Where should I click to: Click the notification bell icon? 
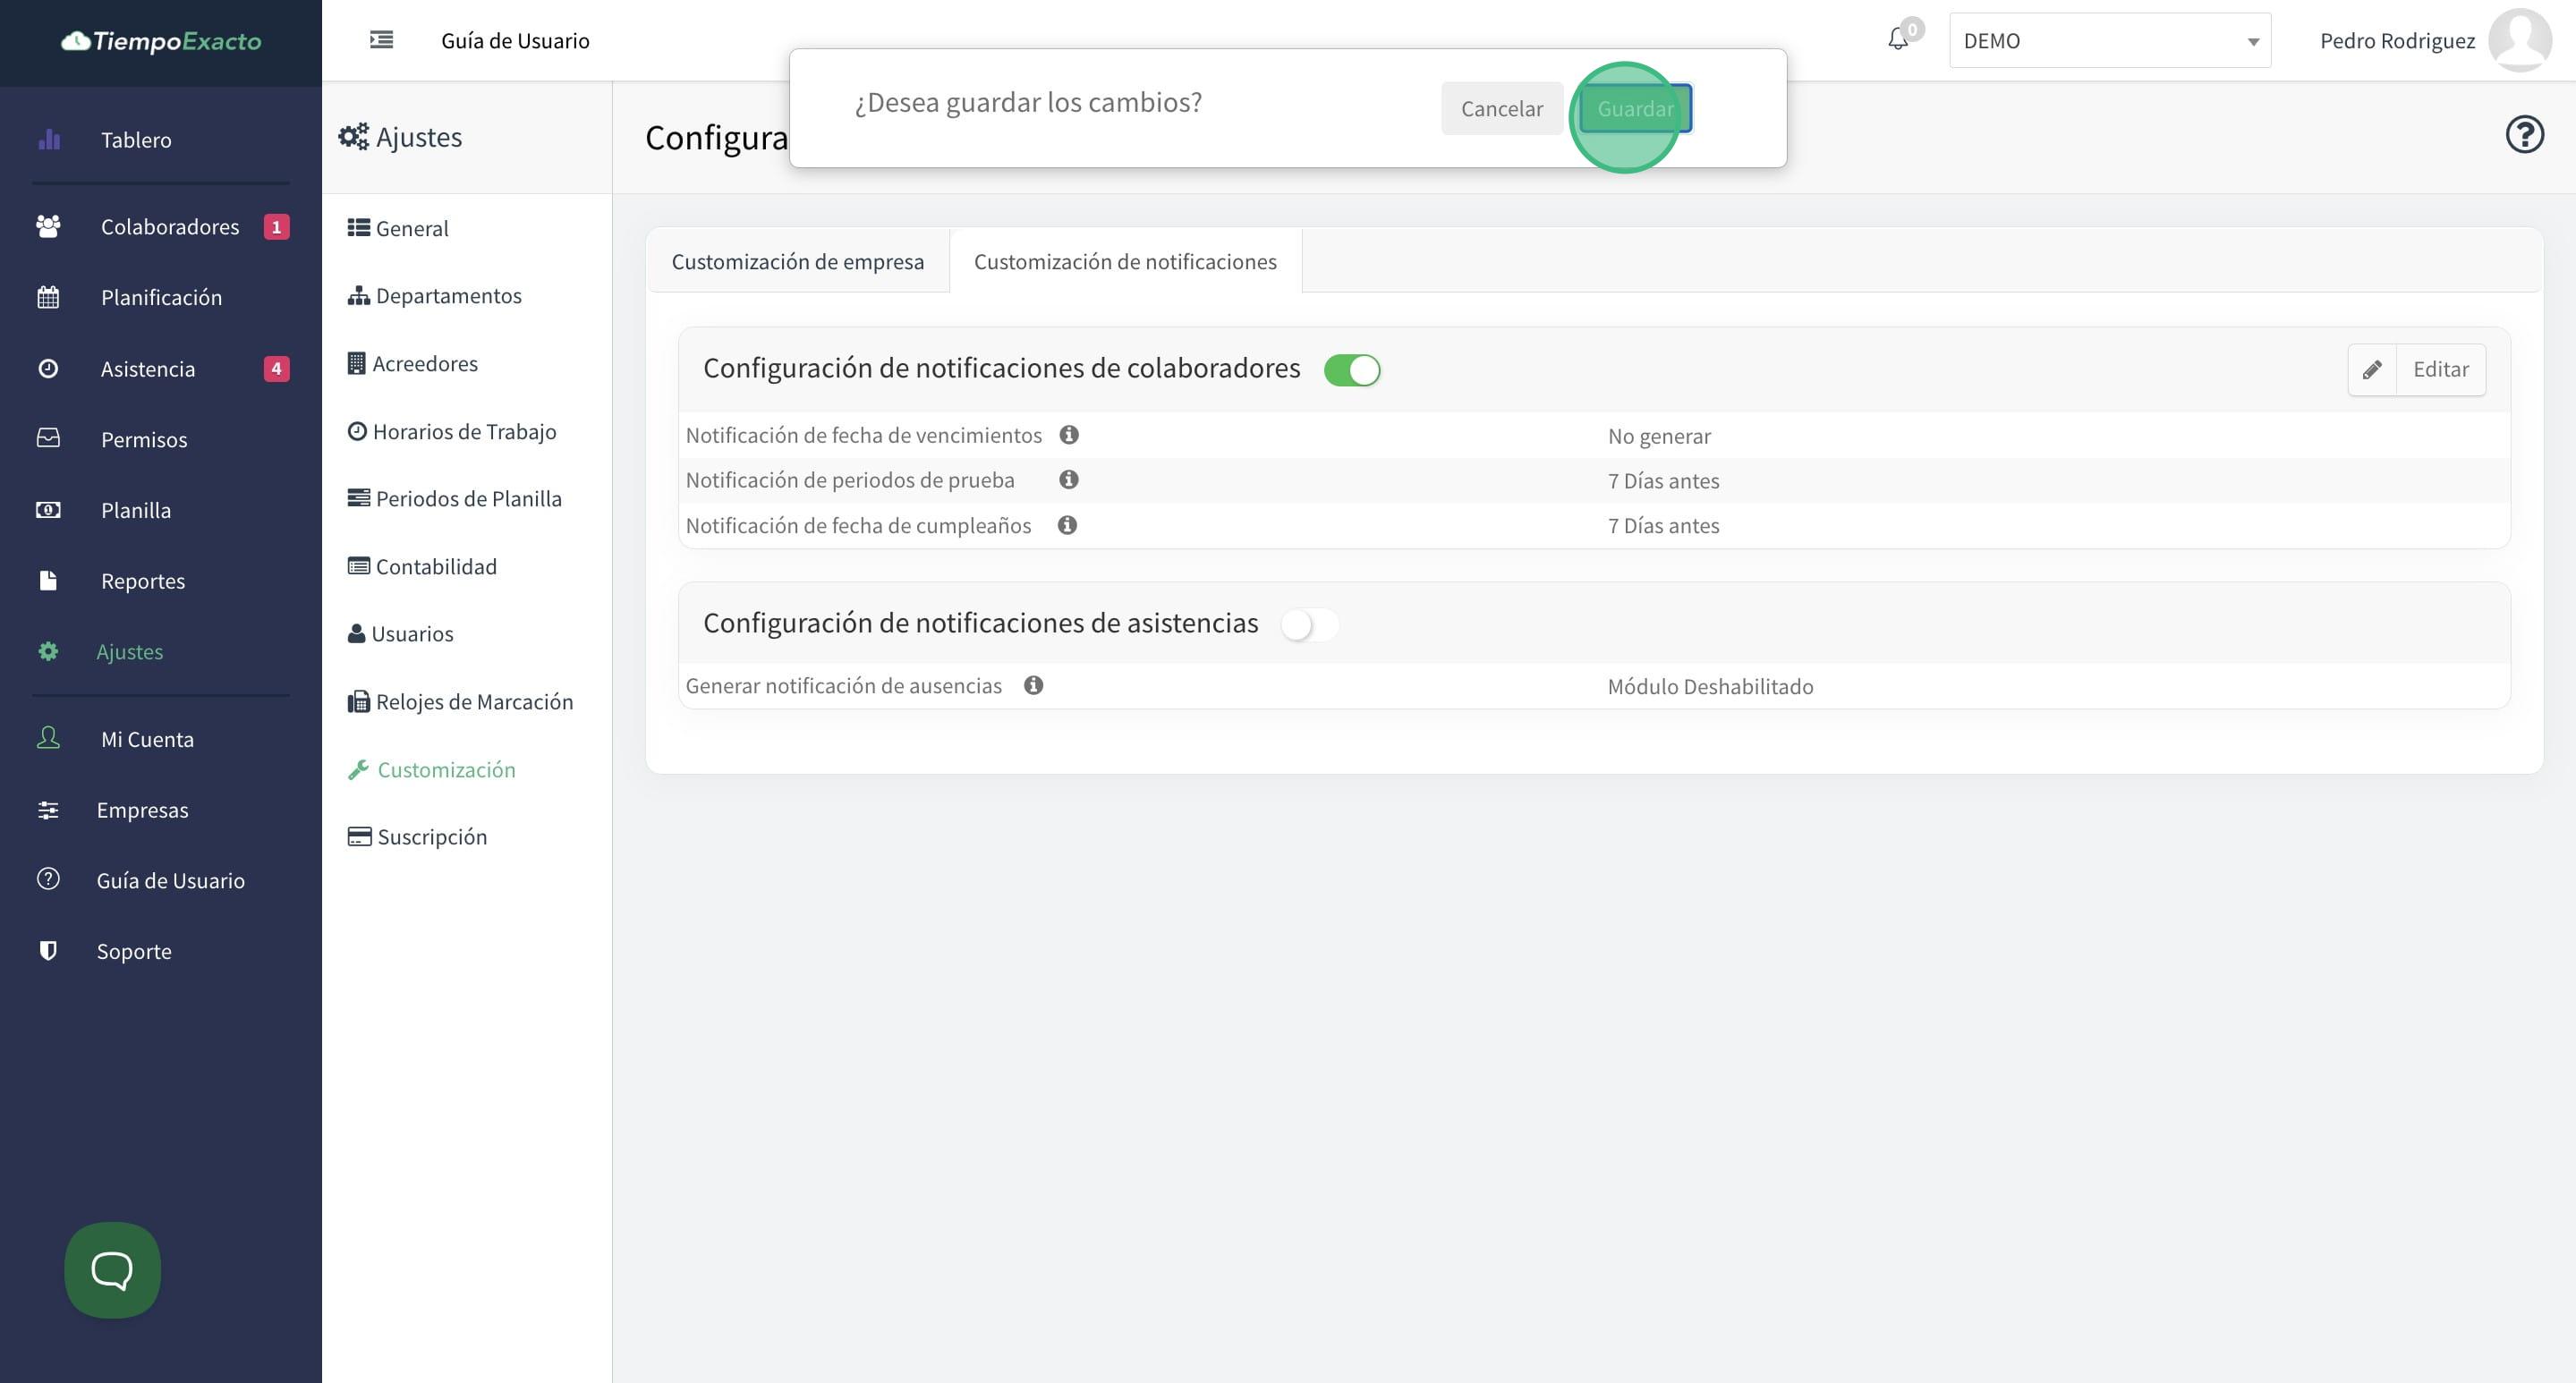(x=1897, y=40)
